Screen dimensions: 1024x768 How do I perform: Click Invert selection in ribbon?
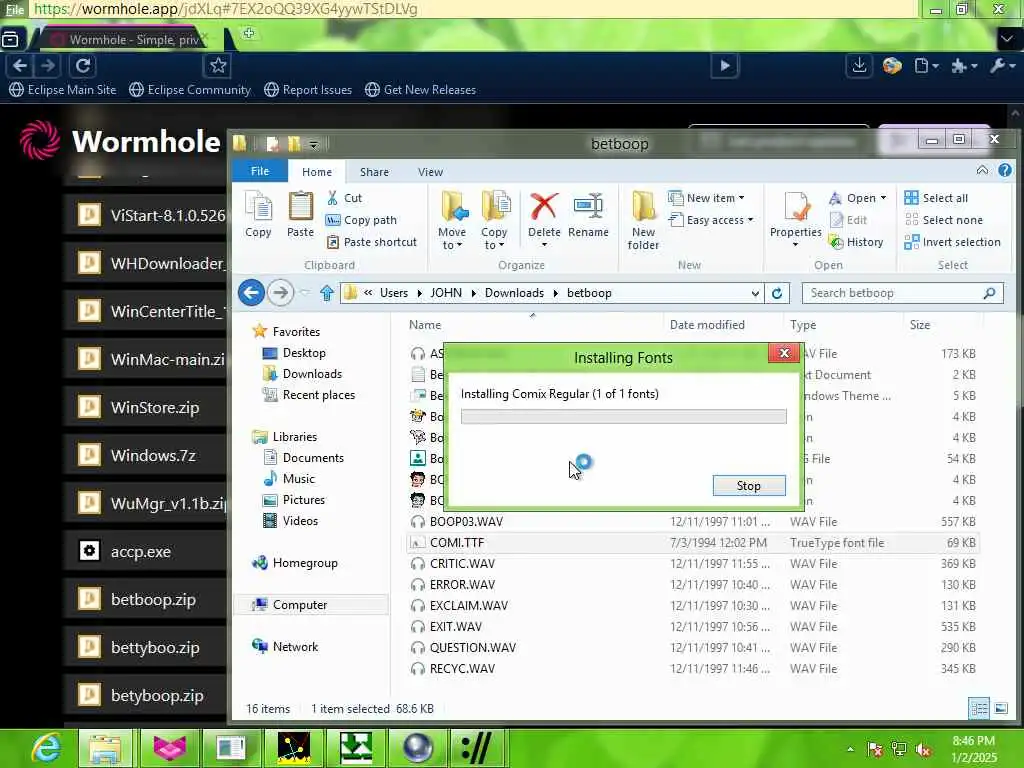[952, 242]
